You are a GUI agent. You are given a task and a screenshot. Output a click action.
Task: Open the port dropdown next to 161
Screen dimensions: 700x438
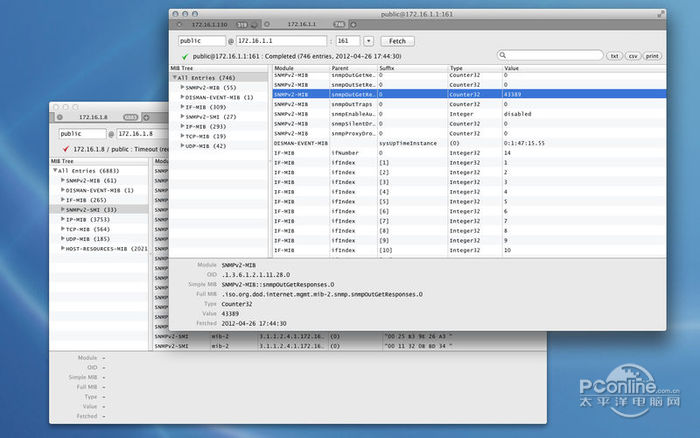369,40
